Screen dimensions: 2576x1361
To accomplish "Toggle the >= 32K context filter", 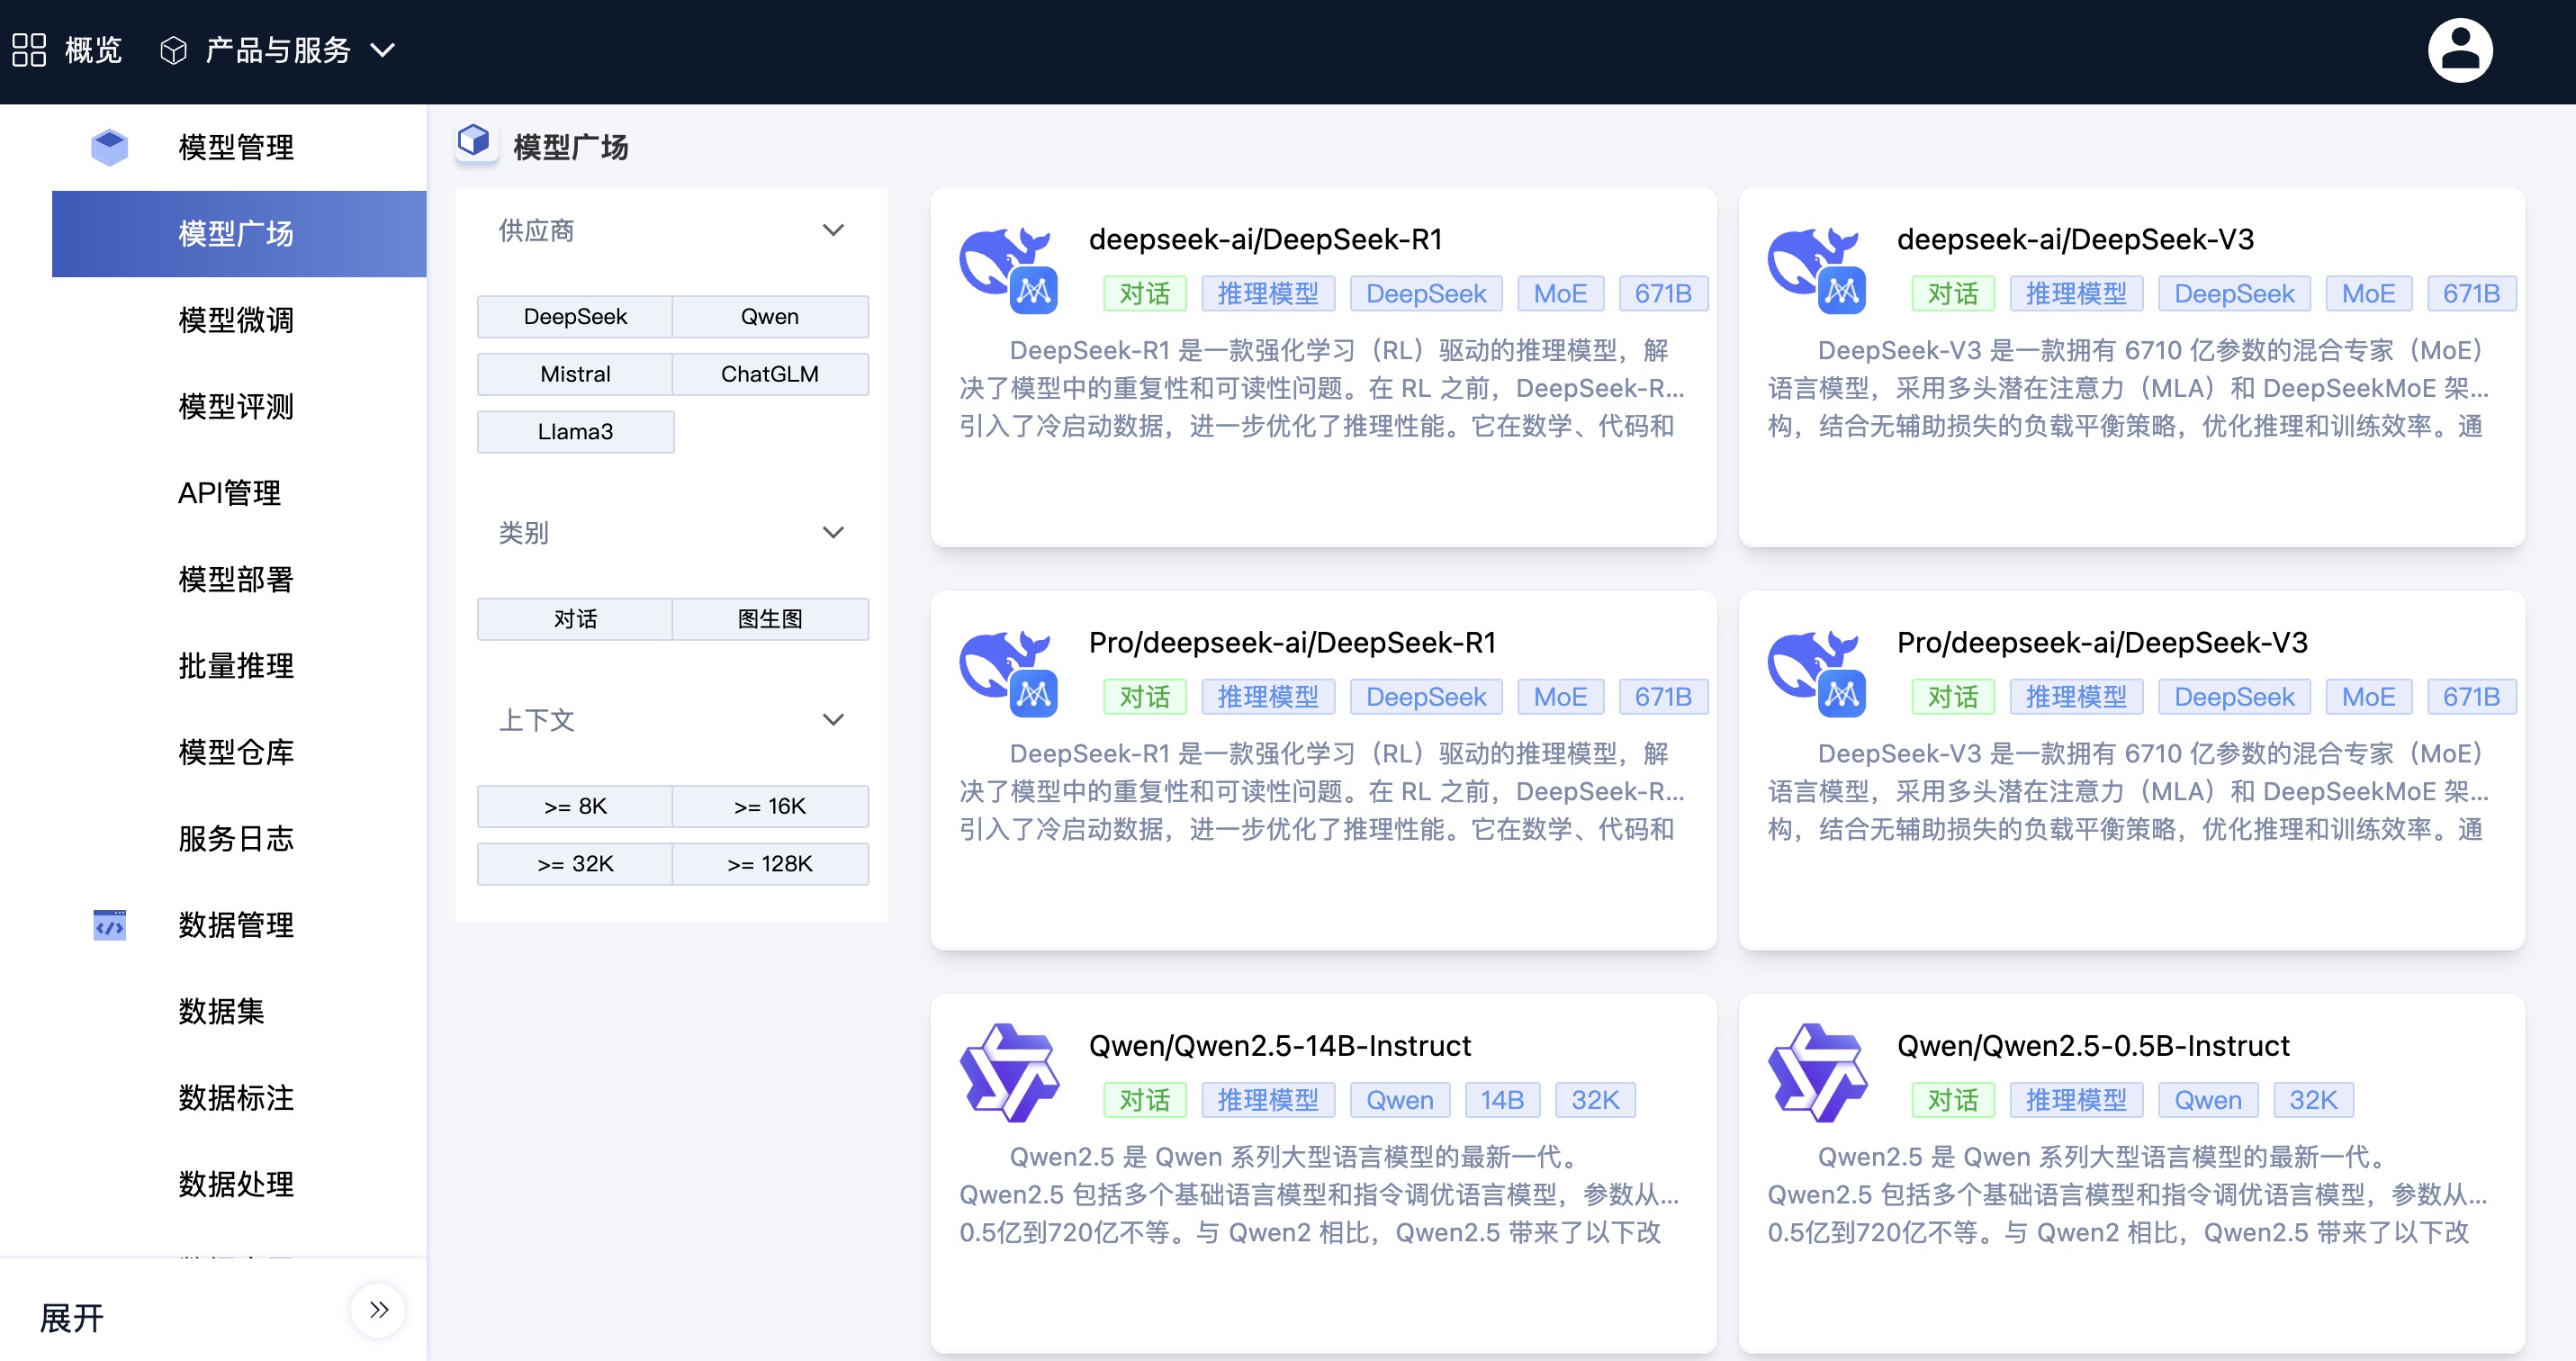I will coord(575,864).
